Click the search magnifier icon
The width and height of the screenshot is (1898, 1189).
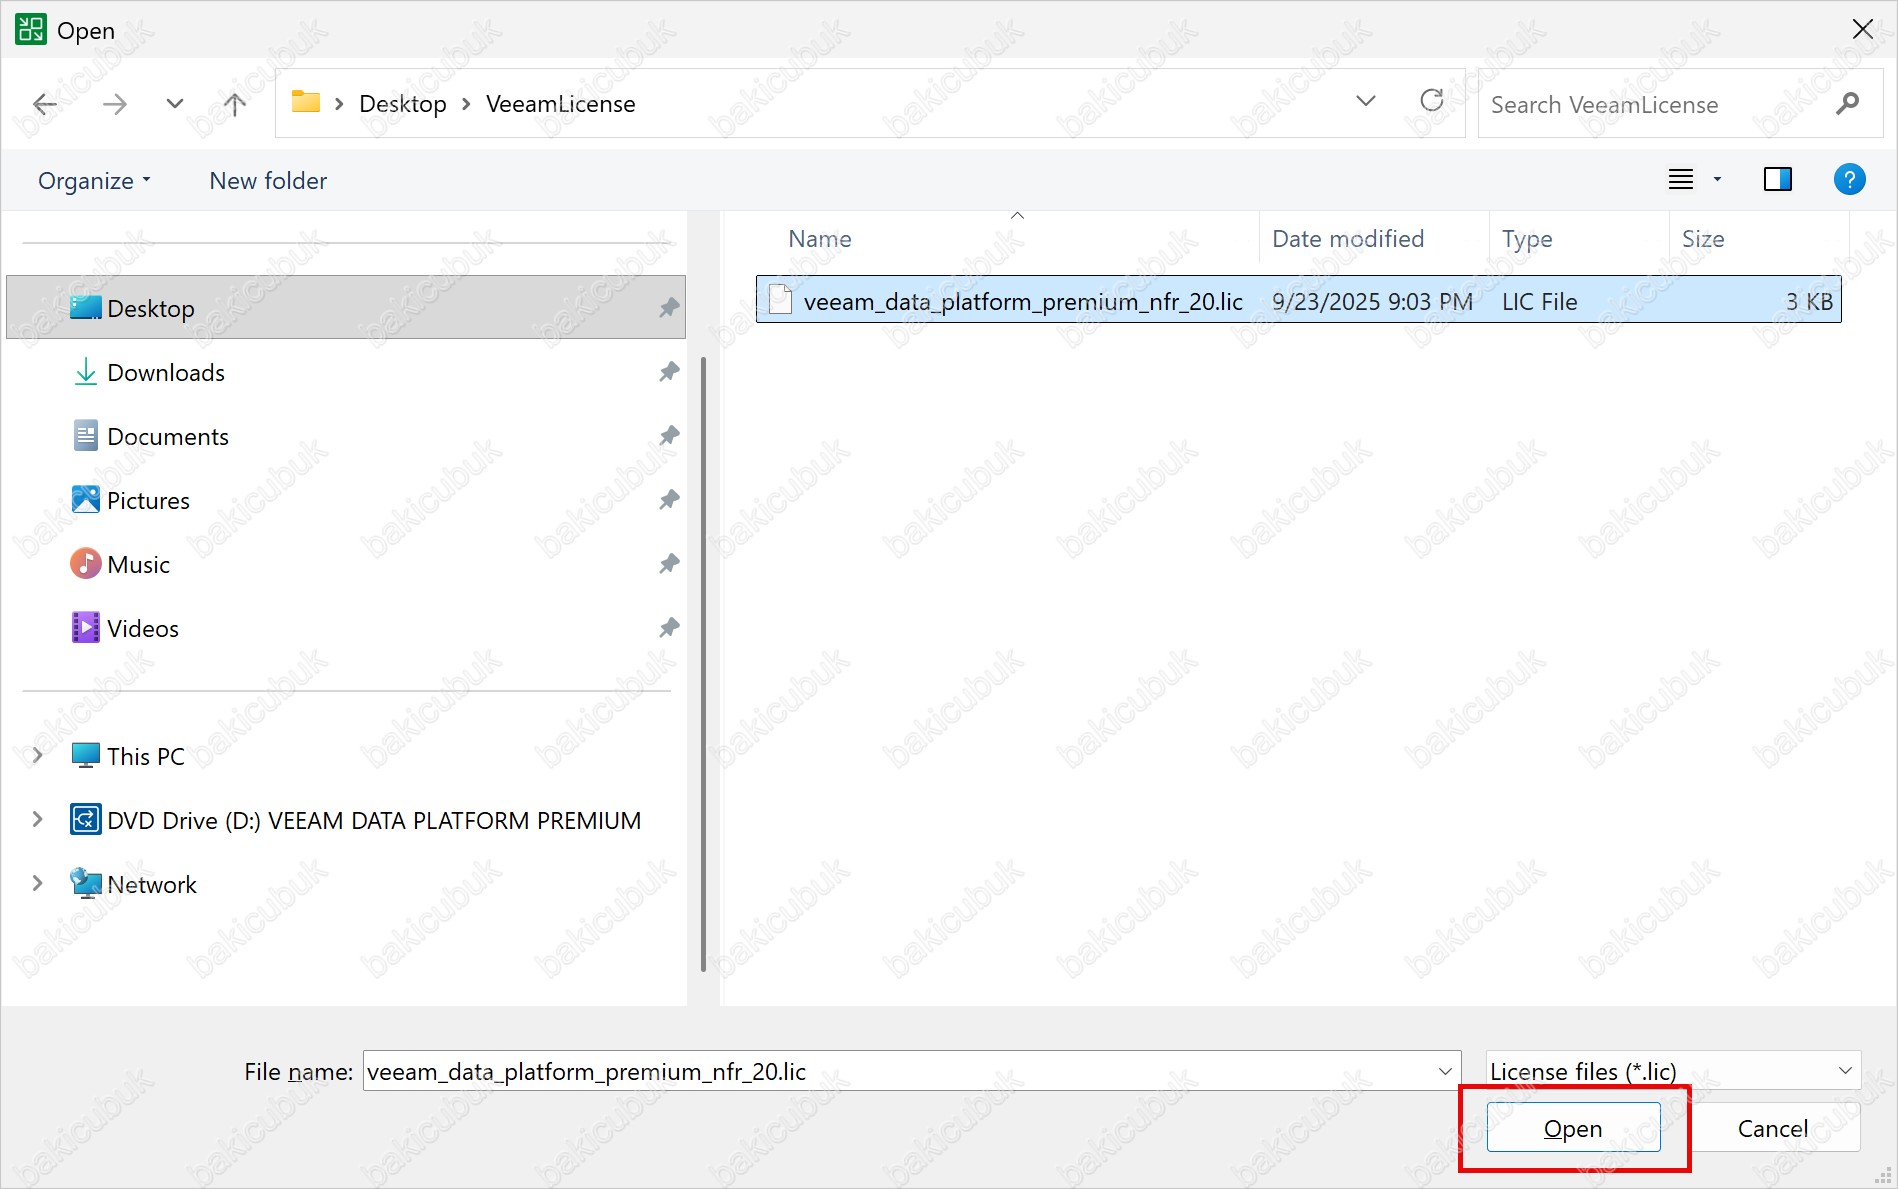click(1847, 104)
